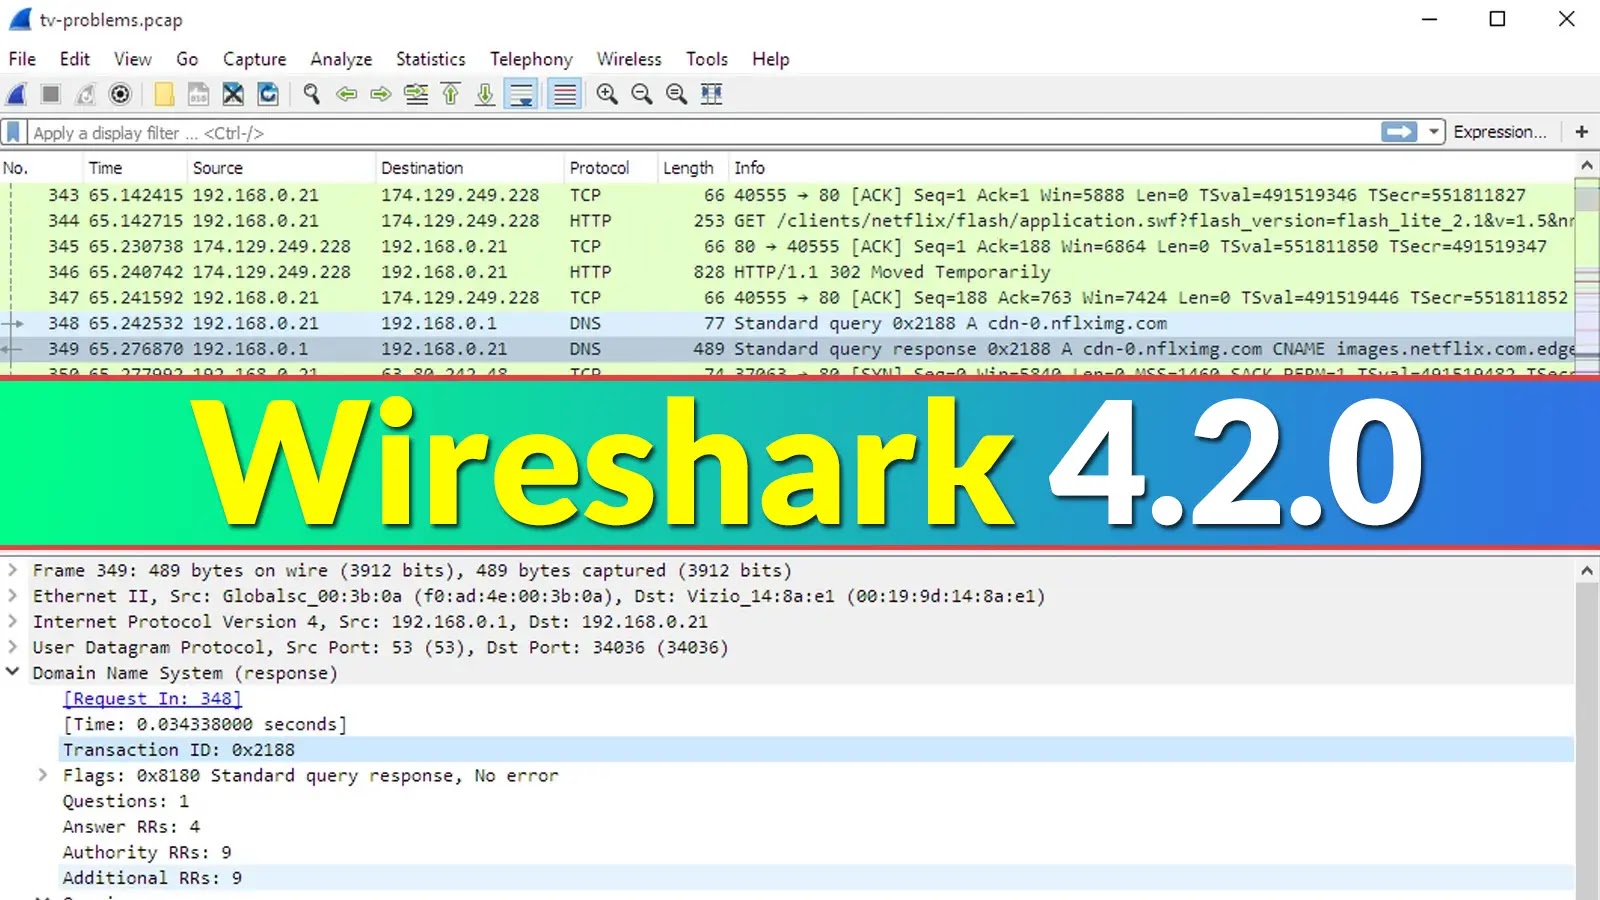Jump to the last packet

click(x=485, y=94)
